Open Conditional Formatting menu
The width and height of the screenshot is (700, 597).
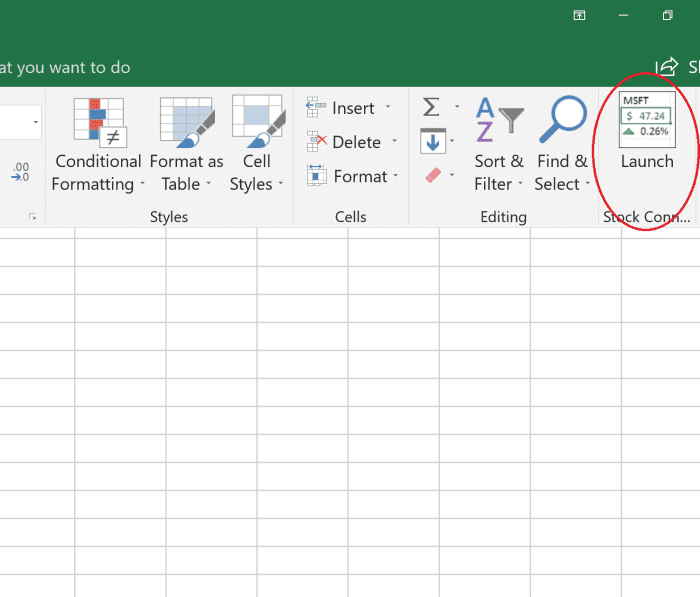98,145
